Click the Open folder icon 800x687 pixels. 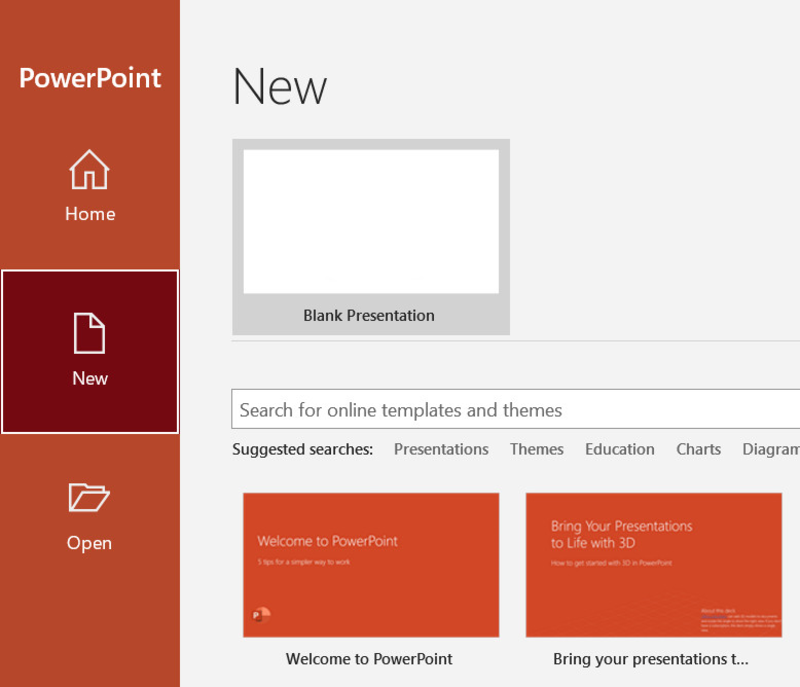coord(89,497)
